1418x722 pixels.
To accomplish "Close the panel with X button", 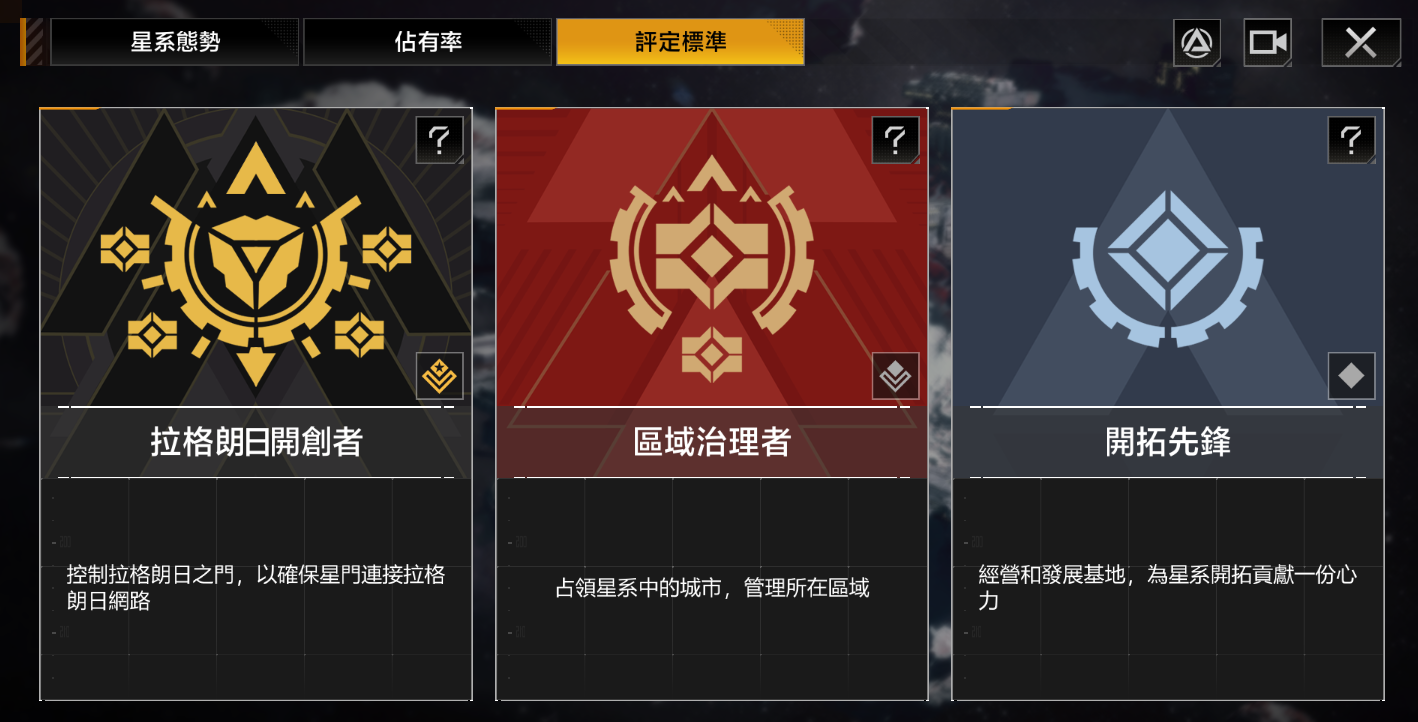I will click(x=1361, y=43).
